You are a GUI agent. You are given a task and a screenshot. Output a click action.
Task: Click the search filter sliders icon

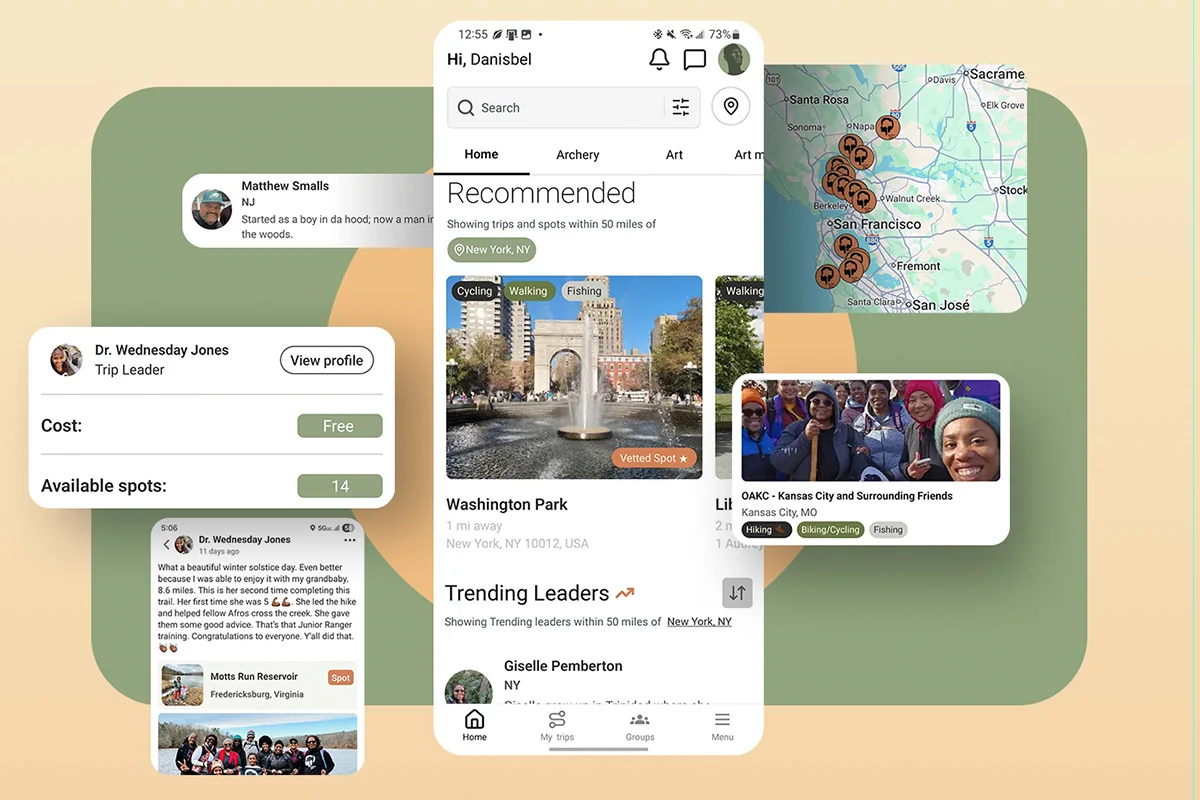click(x=681, y=108)
